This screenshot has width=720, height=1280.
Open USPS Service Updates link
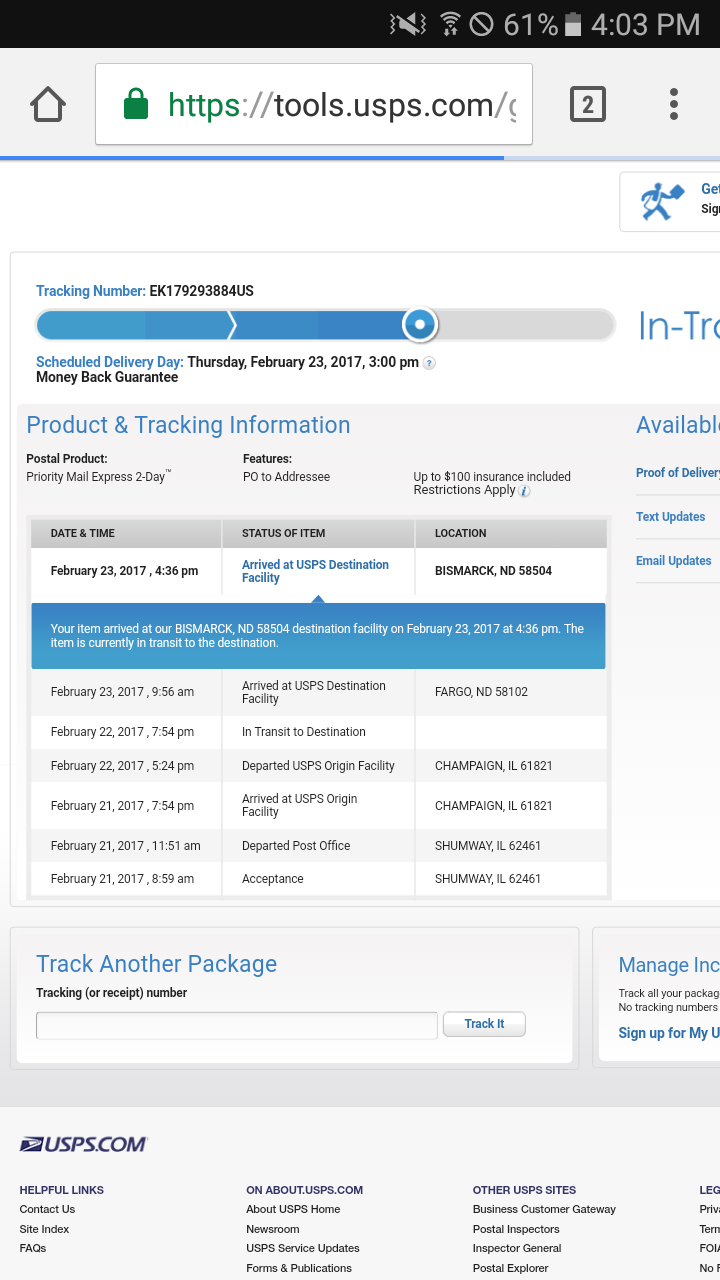click(303, 1248)
